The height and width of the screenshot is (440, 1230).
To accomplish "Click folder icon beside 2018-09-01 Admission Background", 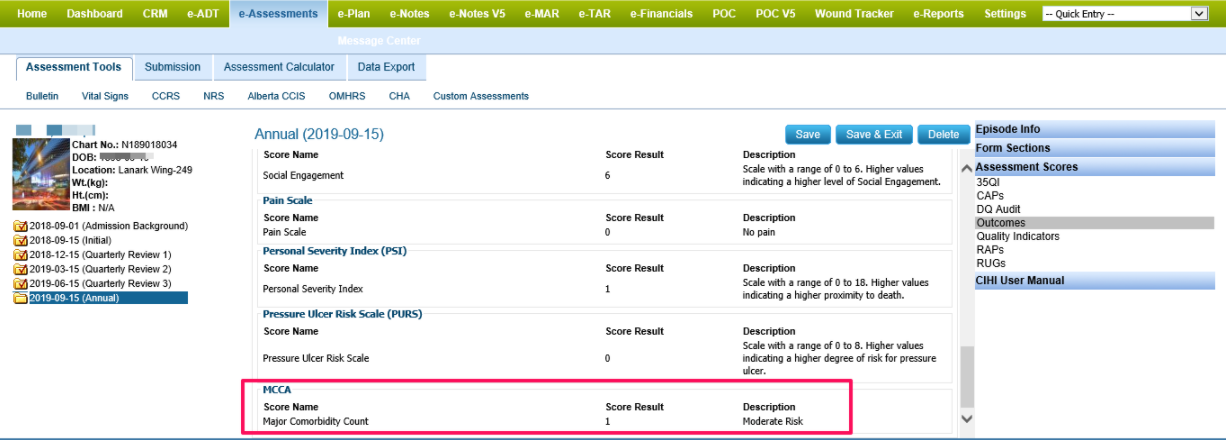I will [x=20, y=226].
